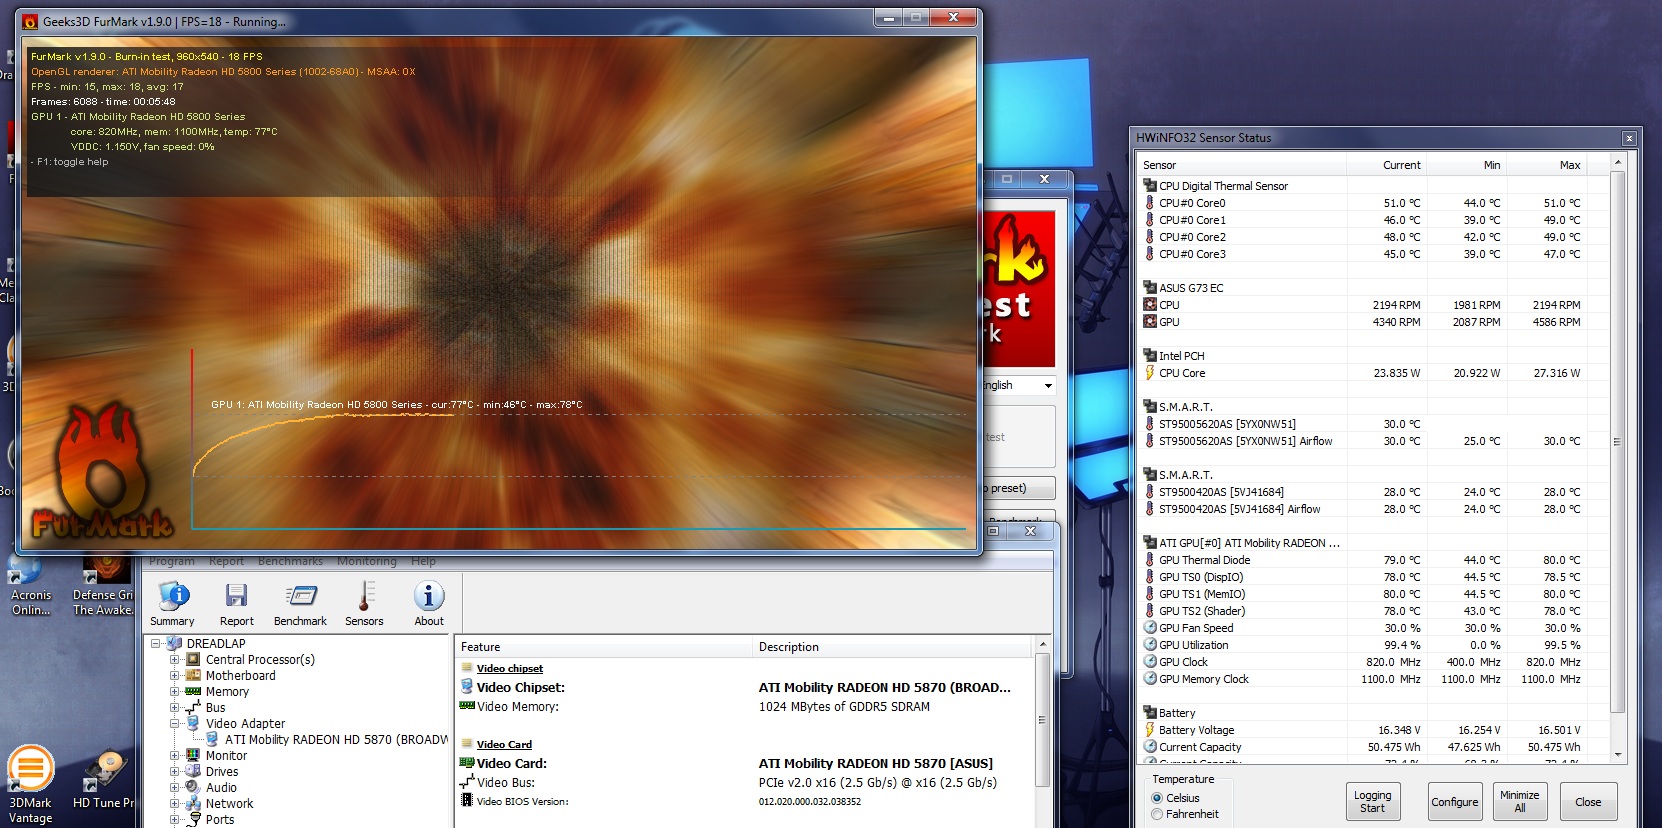Click the Max column header in sensors
The image size is (1662, 828).
1546,165
